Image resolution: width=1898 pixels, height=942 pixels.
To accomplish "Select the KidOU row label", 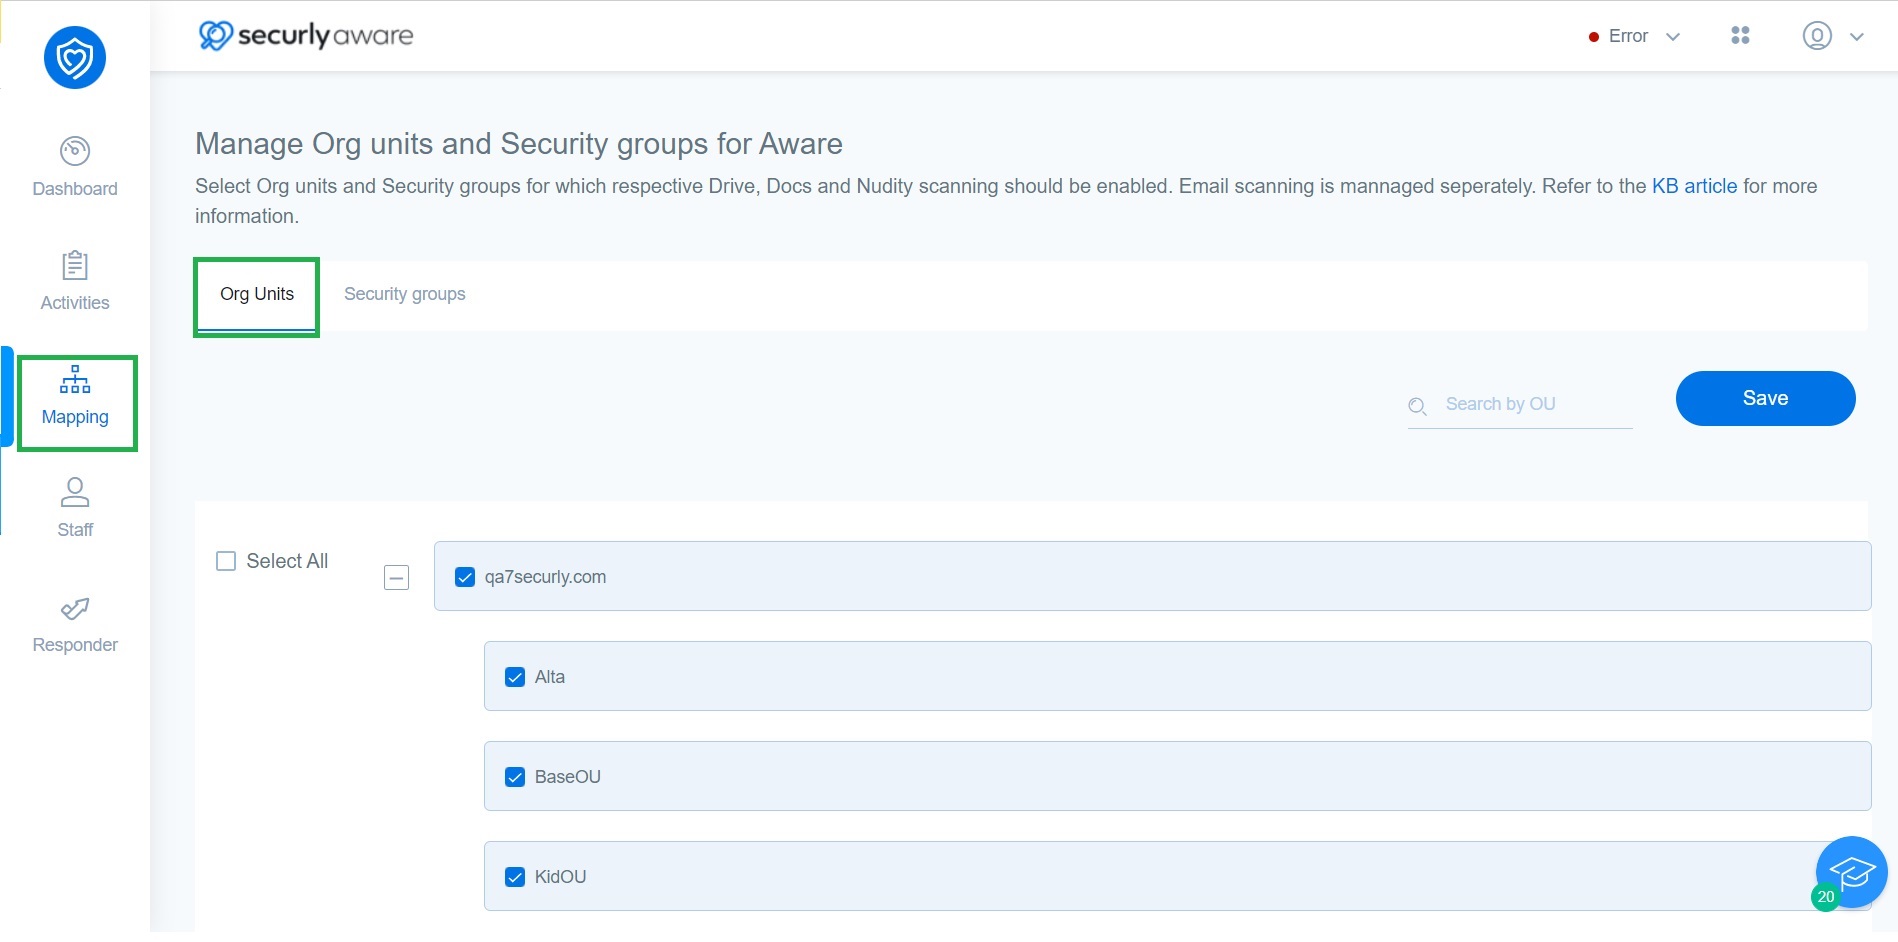I will (561, 877).
